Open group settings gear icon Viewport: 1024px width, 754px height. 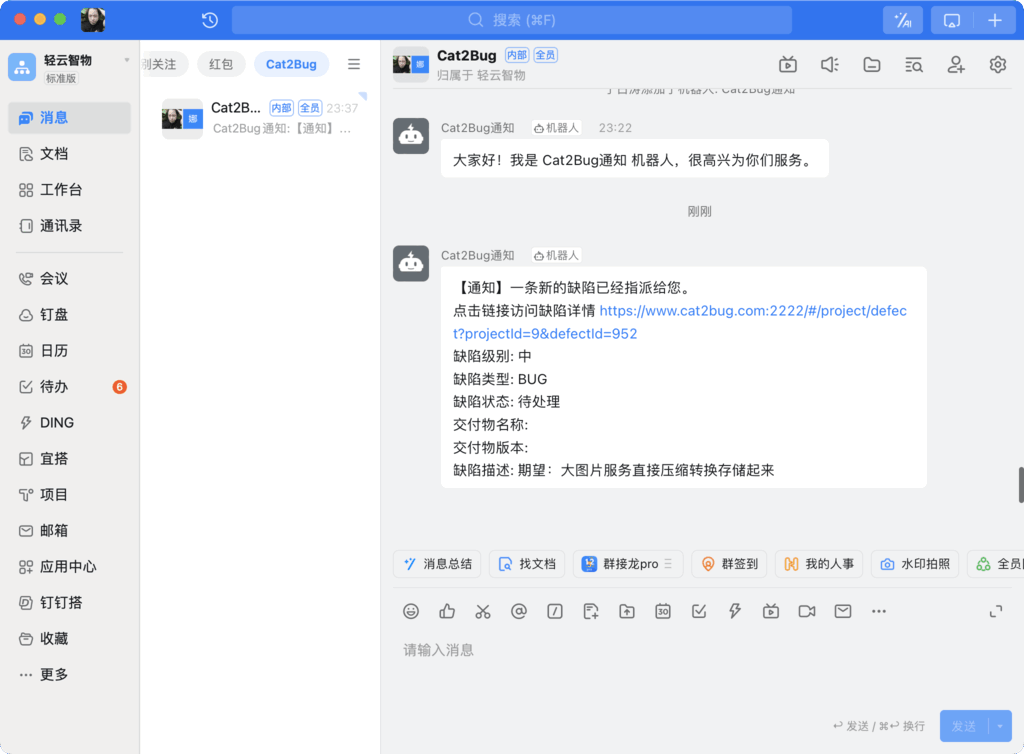(x=997, y=64)
